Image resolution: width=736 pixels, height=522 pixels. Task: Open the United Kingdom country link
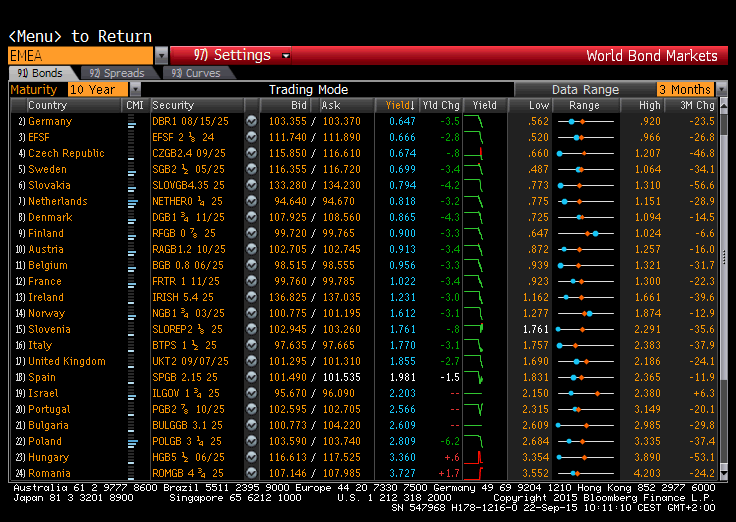[x=67, y=361]
